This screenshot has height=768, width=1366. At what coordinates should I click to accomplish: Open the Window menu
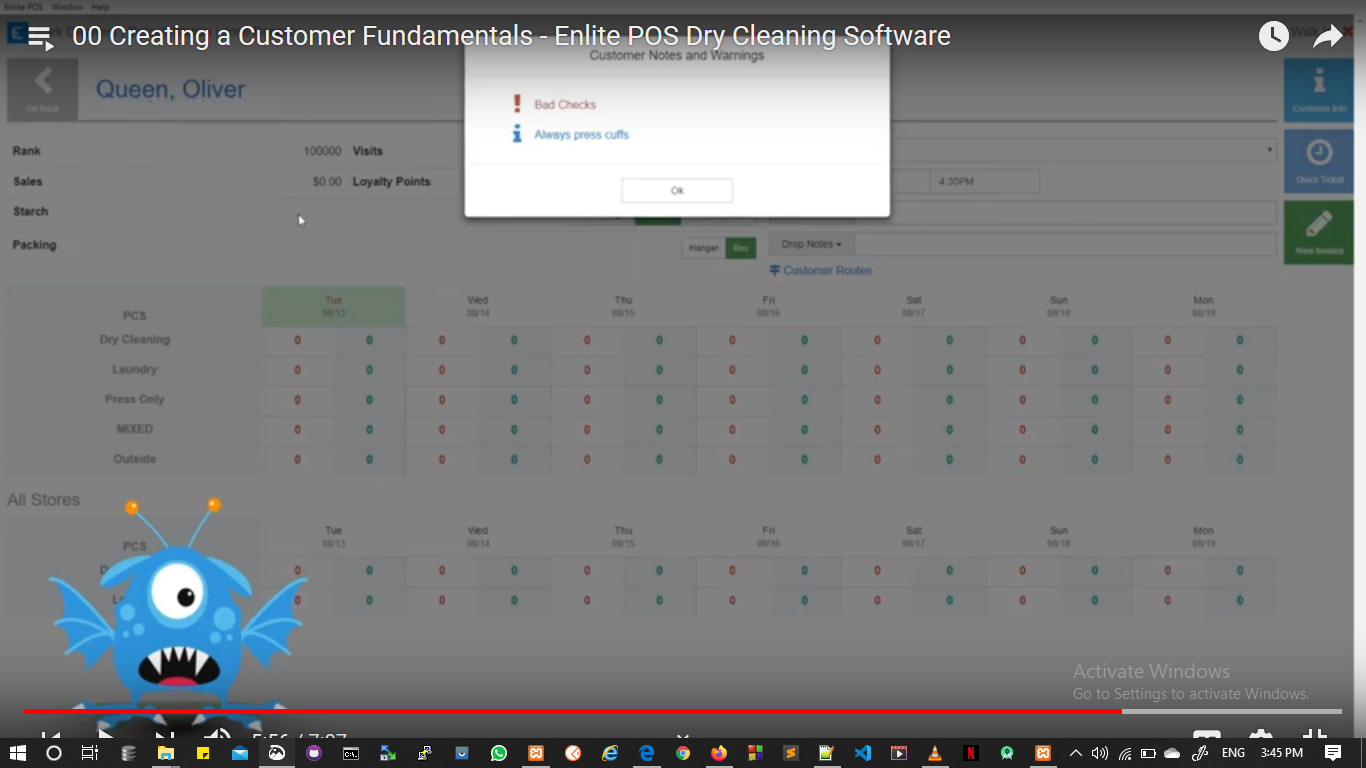click(x=67, y=7)
